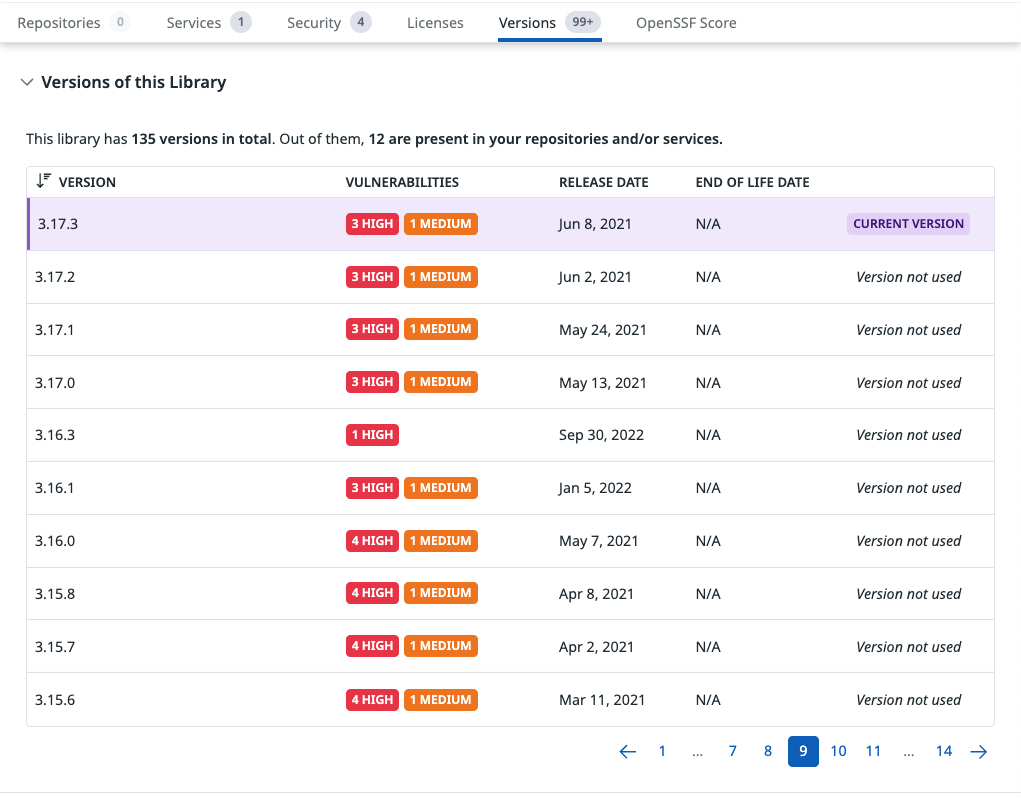Switch to the Security tab
1021x798 pixels.
314,22
